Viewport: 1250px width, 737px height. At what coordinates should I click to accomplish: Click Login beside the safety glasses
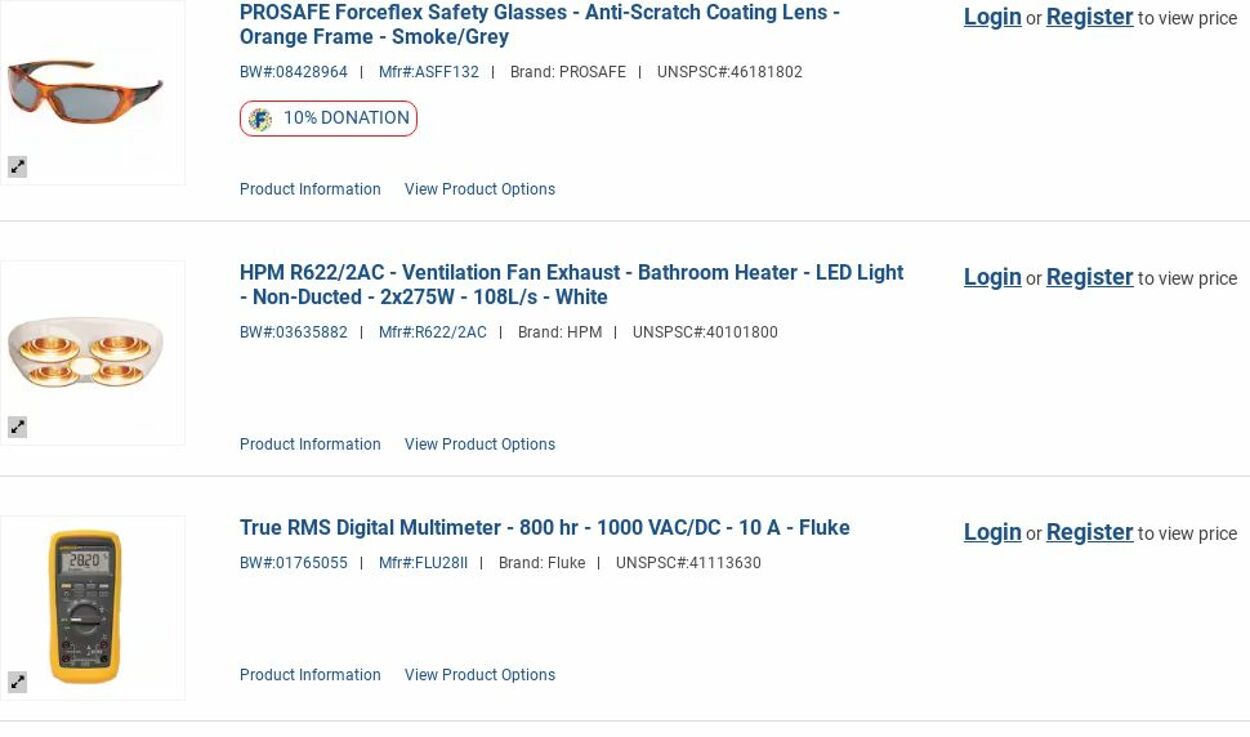pos(992,17)
